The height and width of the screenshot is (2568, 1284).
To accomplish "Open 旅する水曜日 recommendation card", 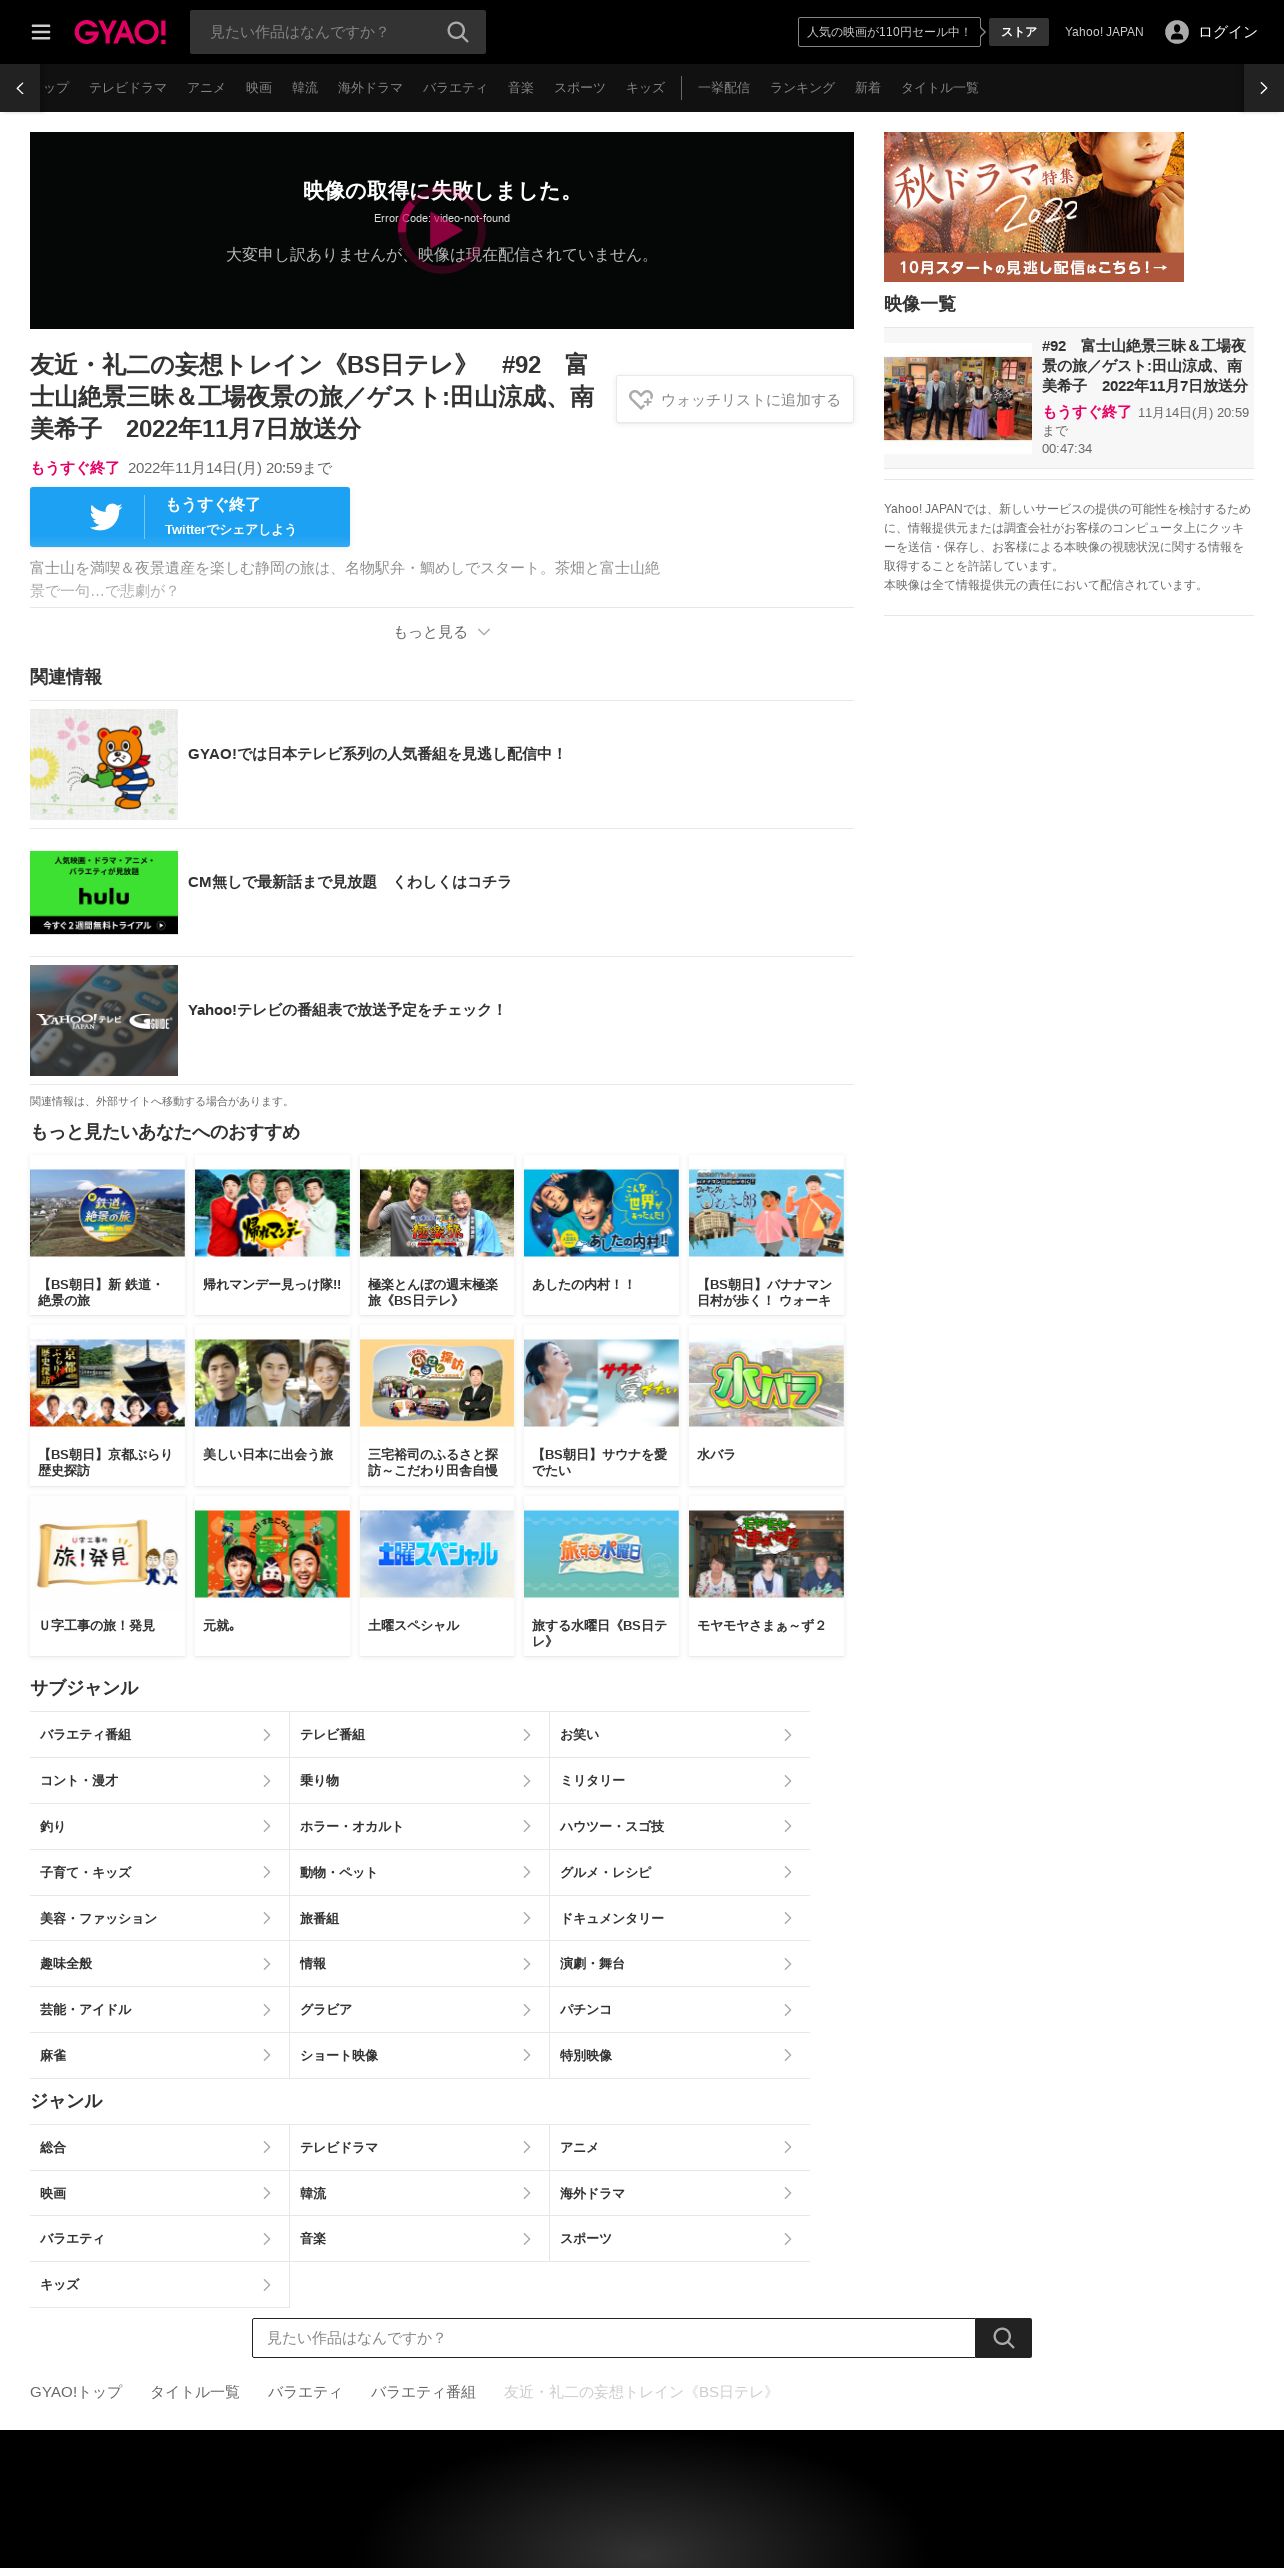I will [601, 1577].
